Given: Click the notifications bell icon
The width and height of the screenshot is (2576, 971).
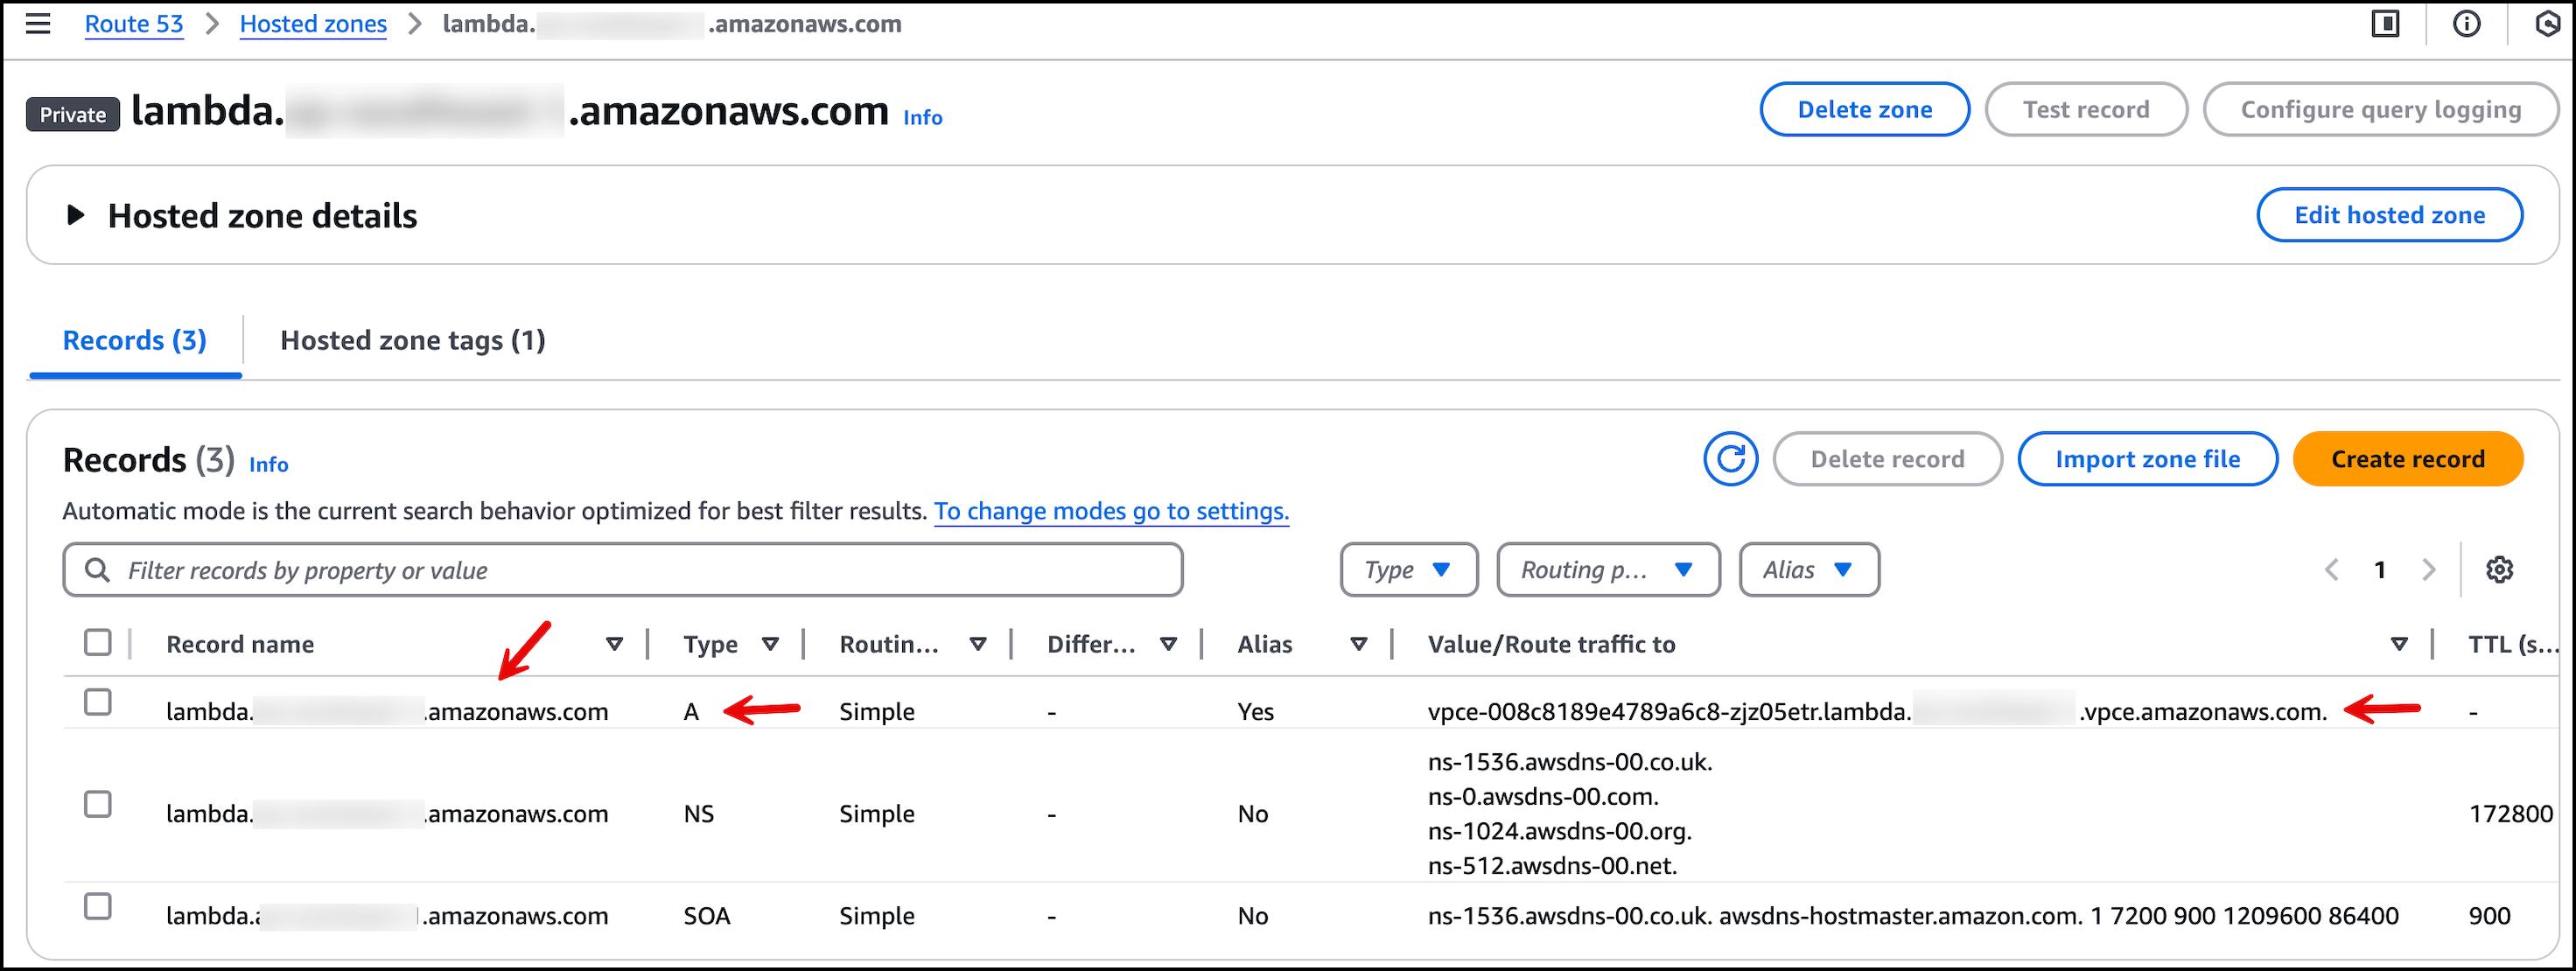Looking at the screenshot, I should coord(2547,23).
